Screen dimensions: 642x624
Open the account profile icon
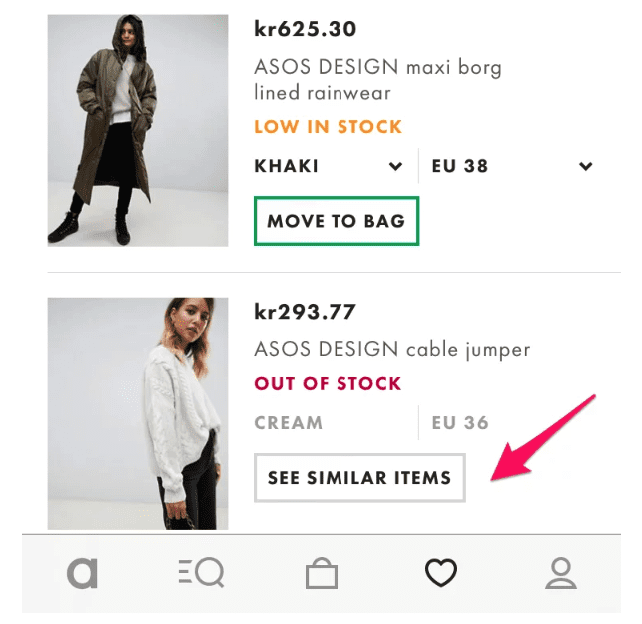(560, 573)
